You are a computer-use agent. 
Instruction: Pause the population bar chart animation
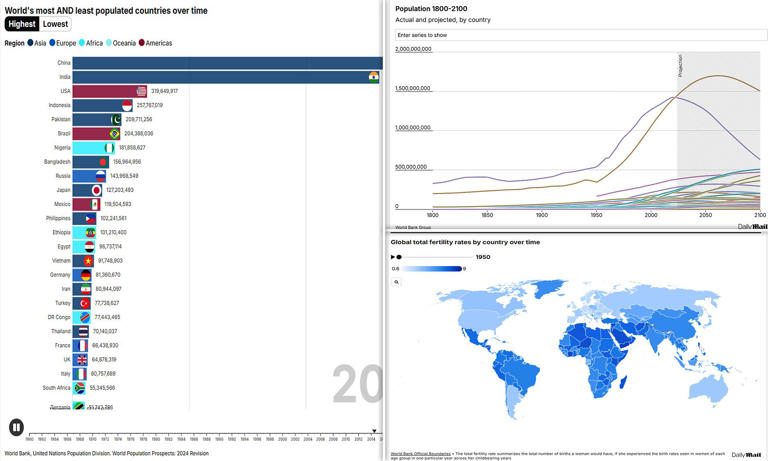[16, 427]
